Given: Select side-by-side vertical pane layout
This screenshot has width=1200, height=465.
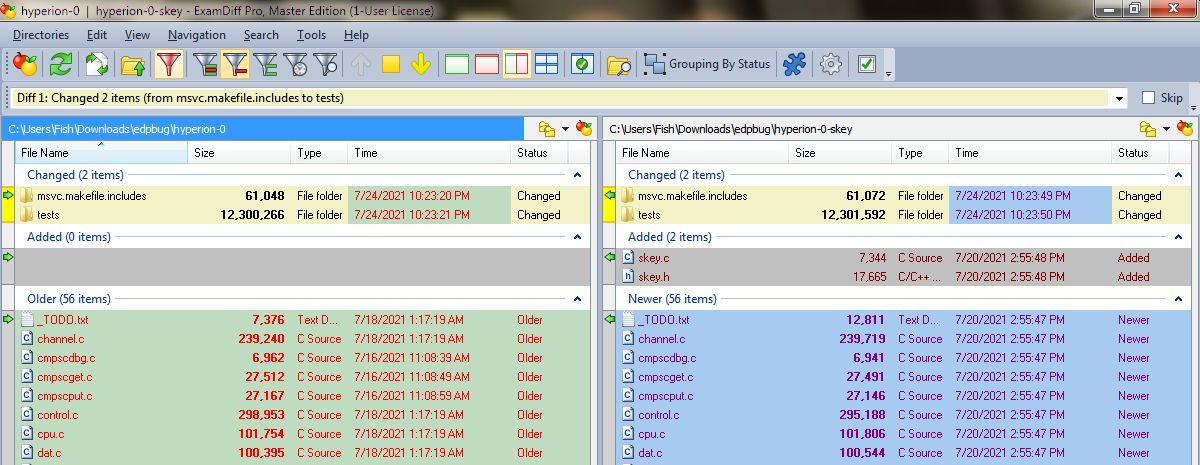Looking at the screenshot, I should (516, 64).
